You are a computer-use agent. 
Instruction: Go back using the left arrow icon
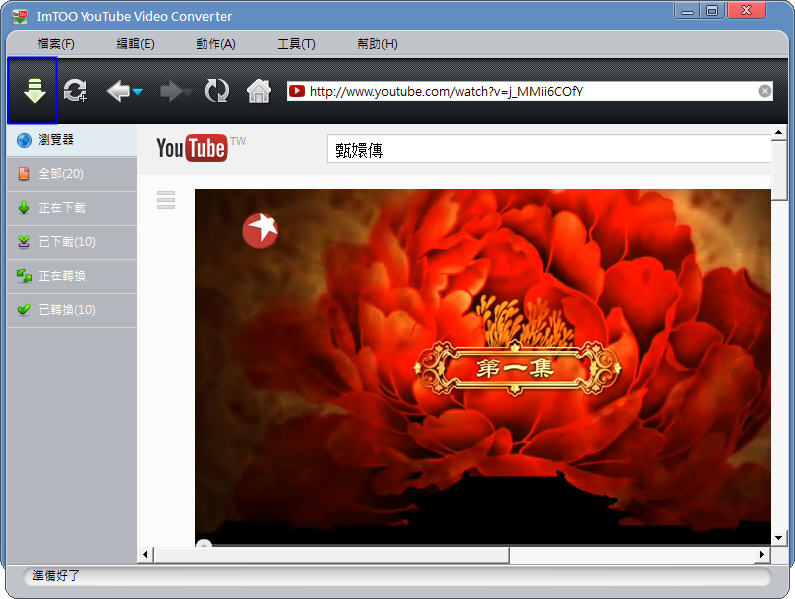click(118, 91)
